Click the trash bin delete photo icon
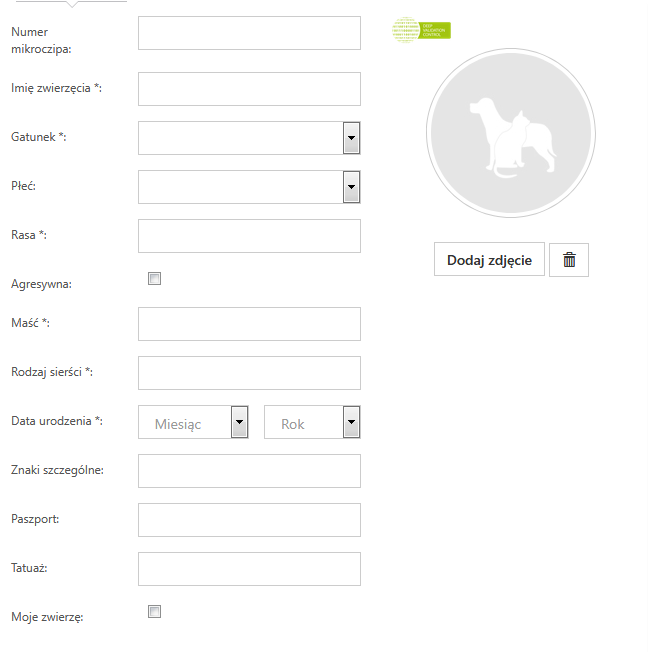This screenshot has width=662, height=652. coord(569,260)
